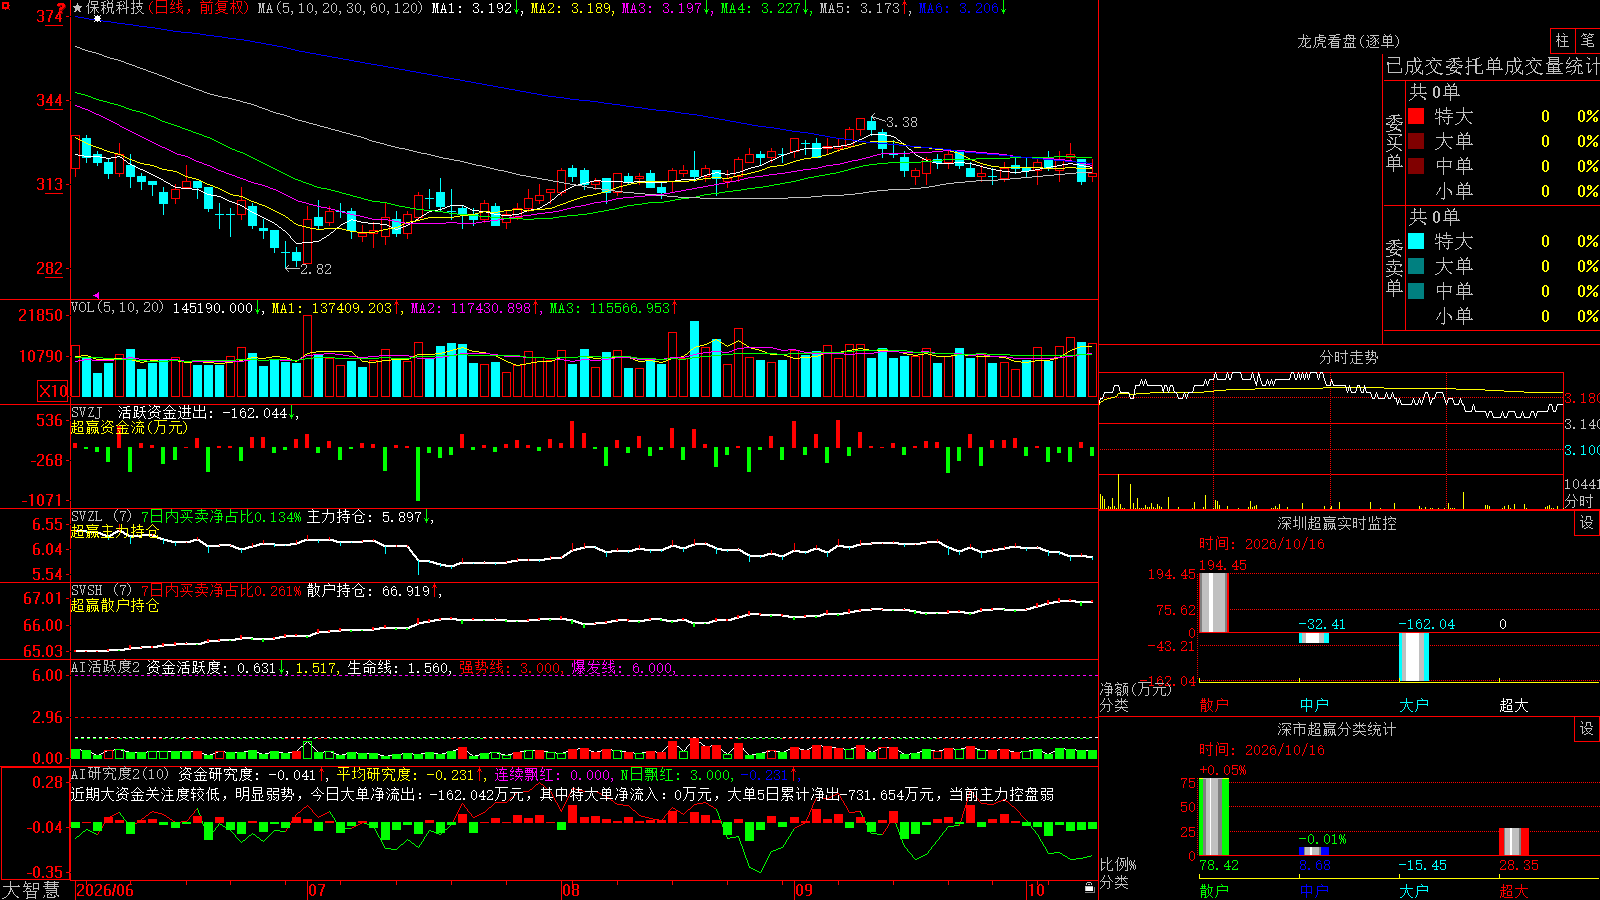The height and width of the screenshot is (900, 1600).
Task: Click the 大户 bar valued -162.04
Action: tap(1413, 657)
